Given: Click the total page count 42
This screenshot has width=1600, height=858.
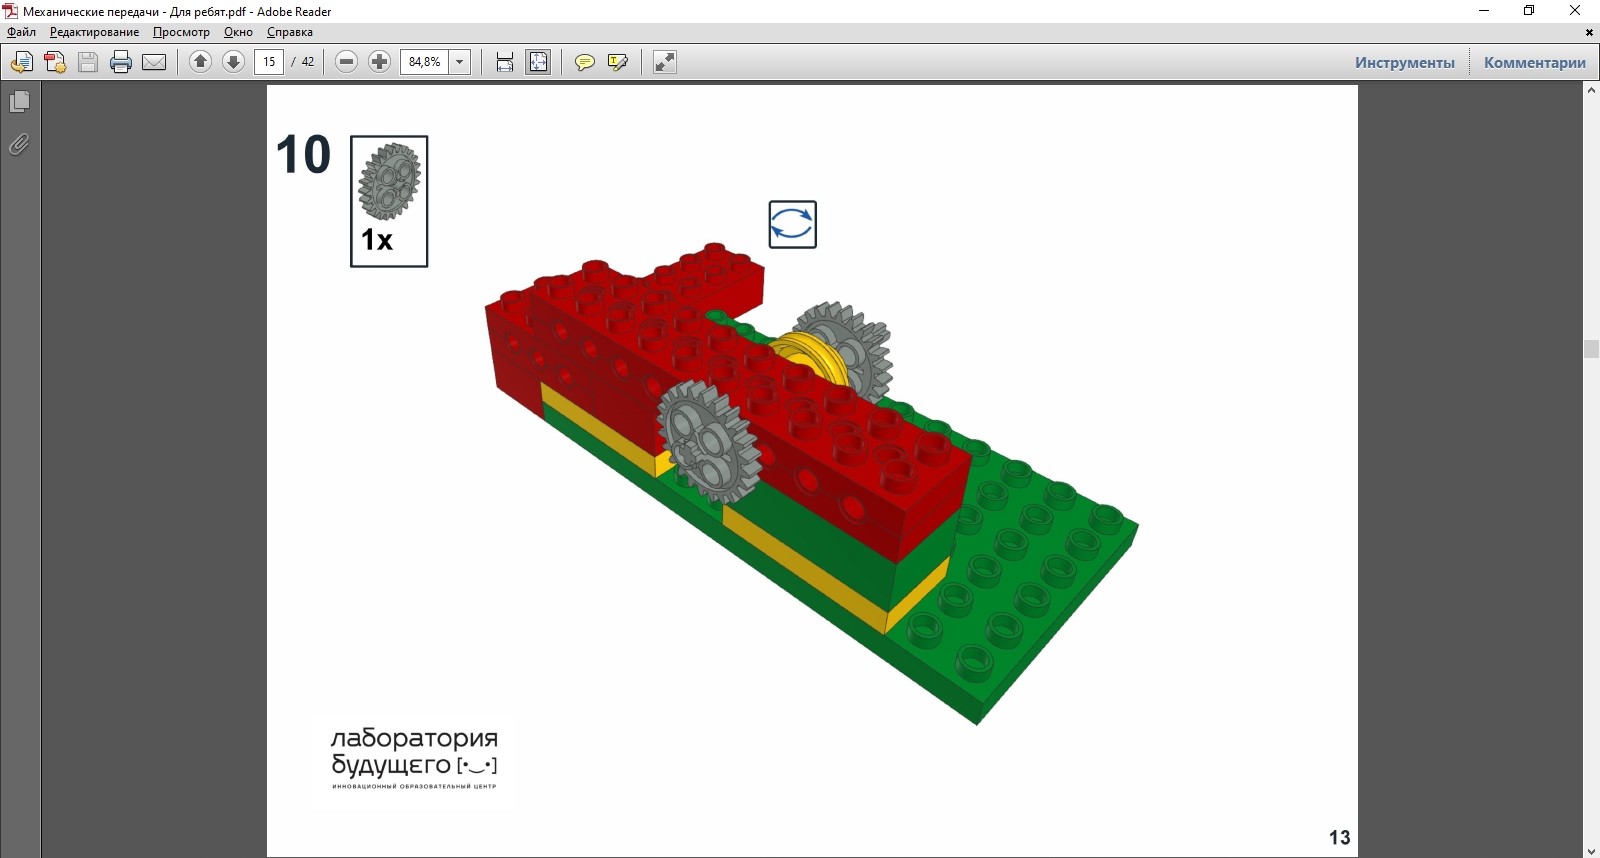Looking at the screenshot, I should pos(308,62).
